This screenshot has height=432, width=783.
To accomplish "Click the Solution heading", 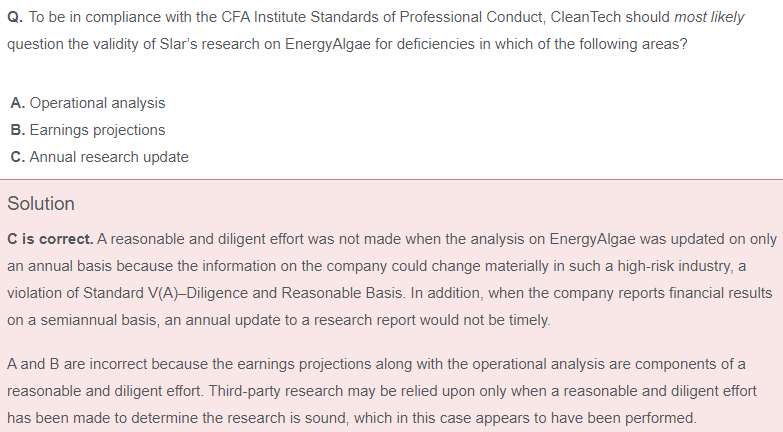I will coord(41,204).
